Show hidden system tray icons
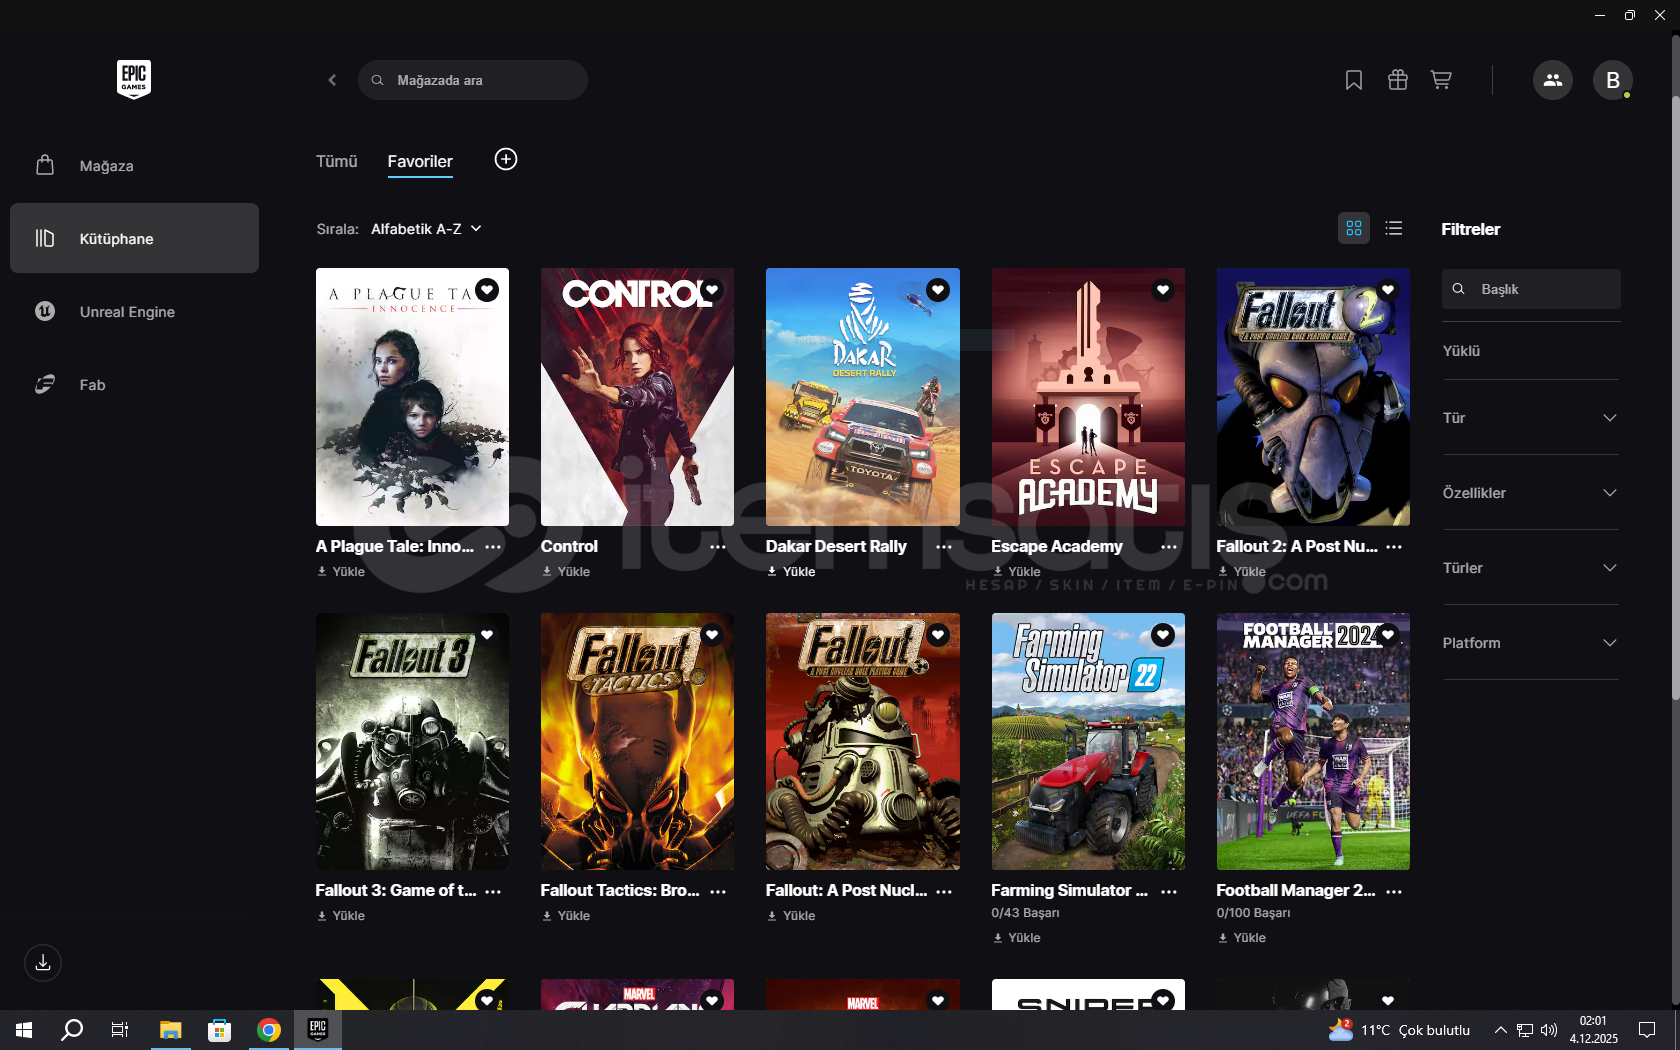This screenshot has height=1050, width=1680. pyautogui.click(x=1500, y=1030)
